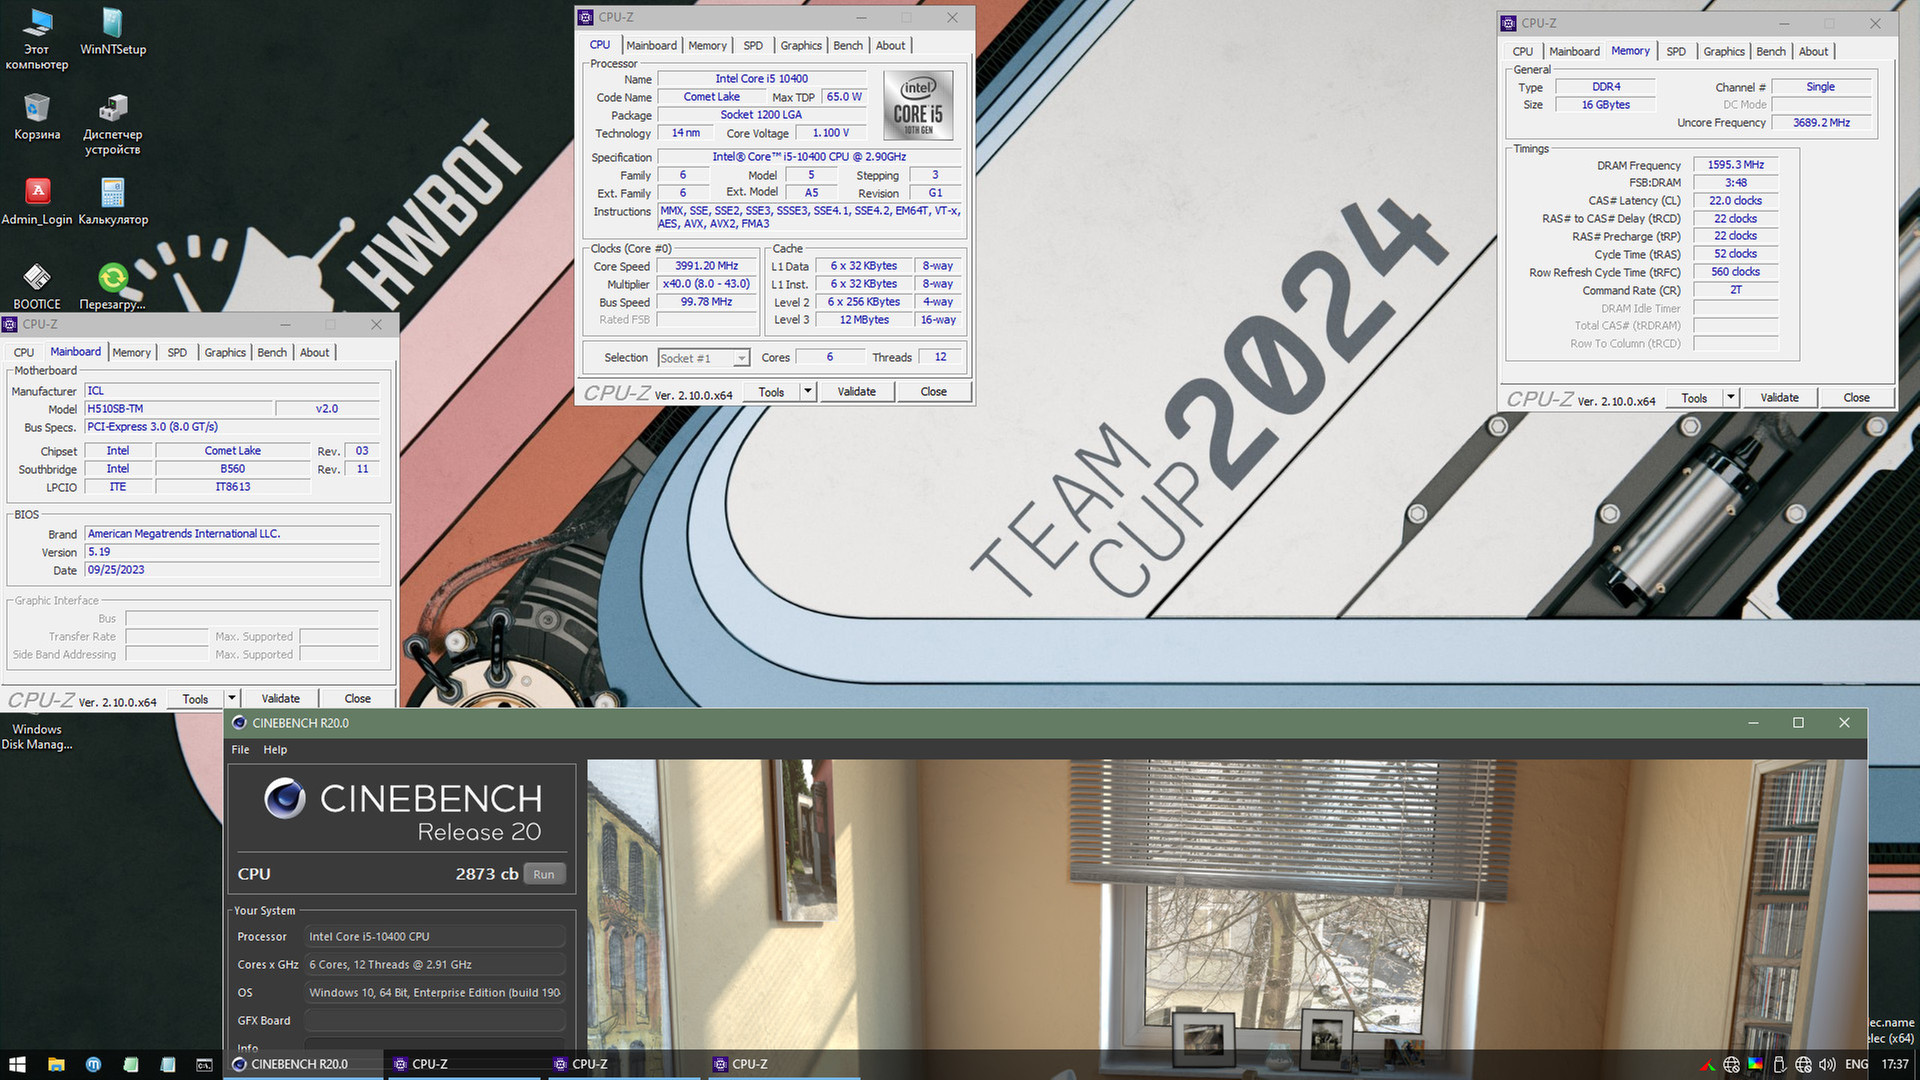Click the motherboard model 'H510SB-TM' field
Screen dimensions: 1920x1080
point(178,409)
